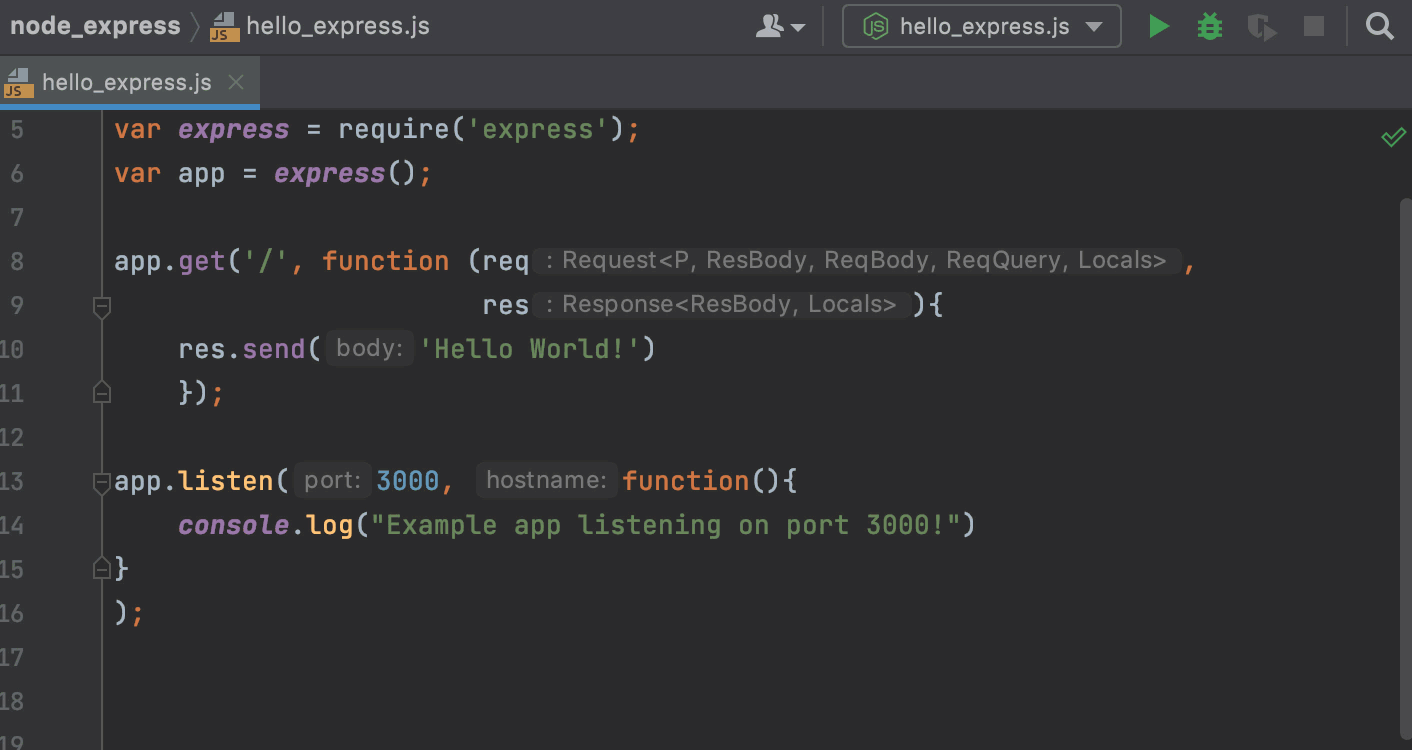The width and height of the screenshot is (1412, 750).
Task: Open Search Everywhere with the magnifier
Action: click(x=1379, y=26)
